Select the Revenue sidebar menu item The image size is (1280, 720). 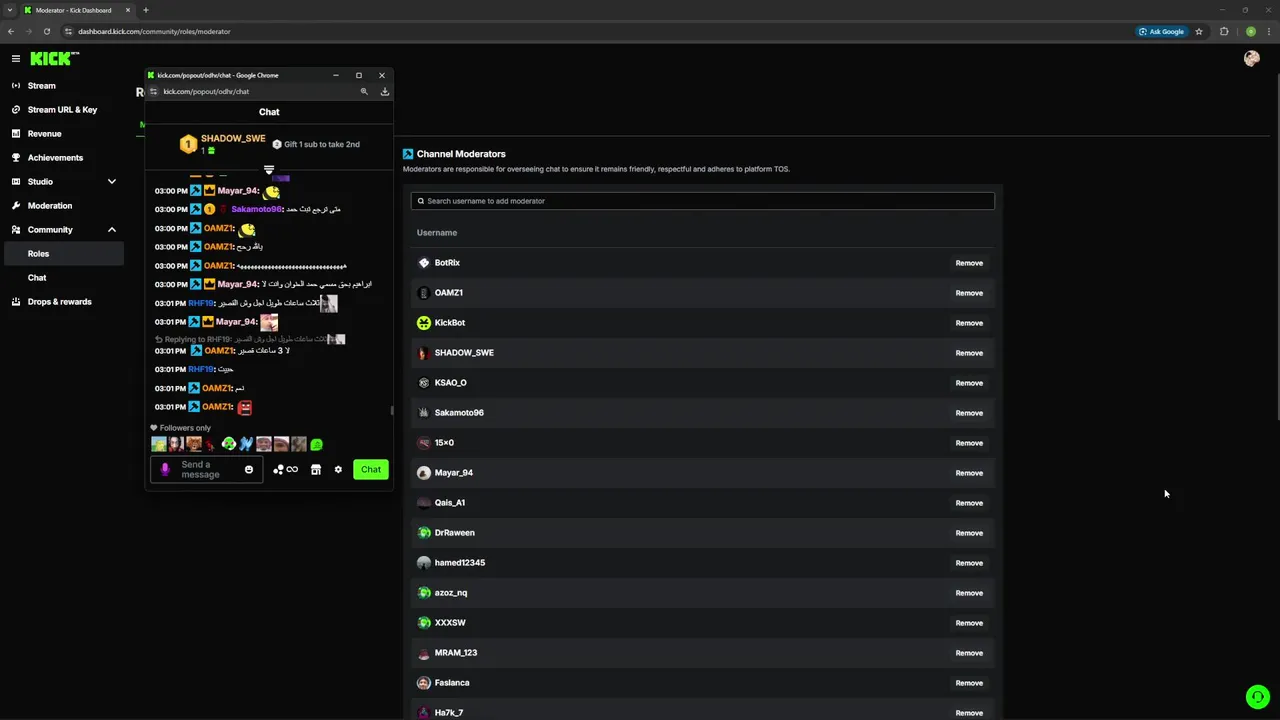tap(62, 134)
